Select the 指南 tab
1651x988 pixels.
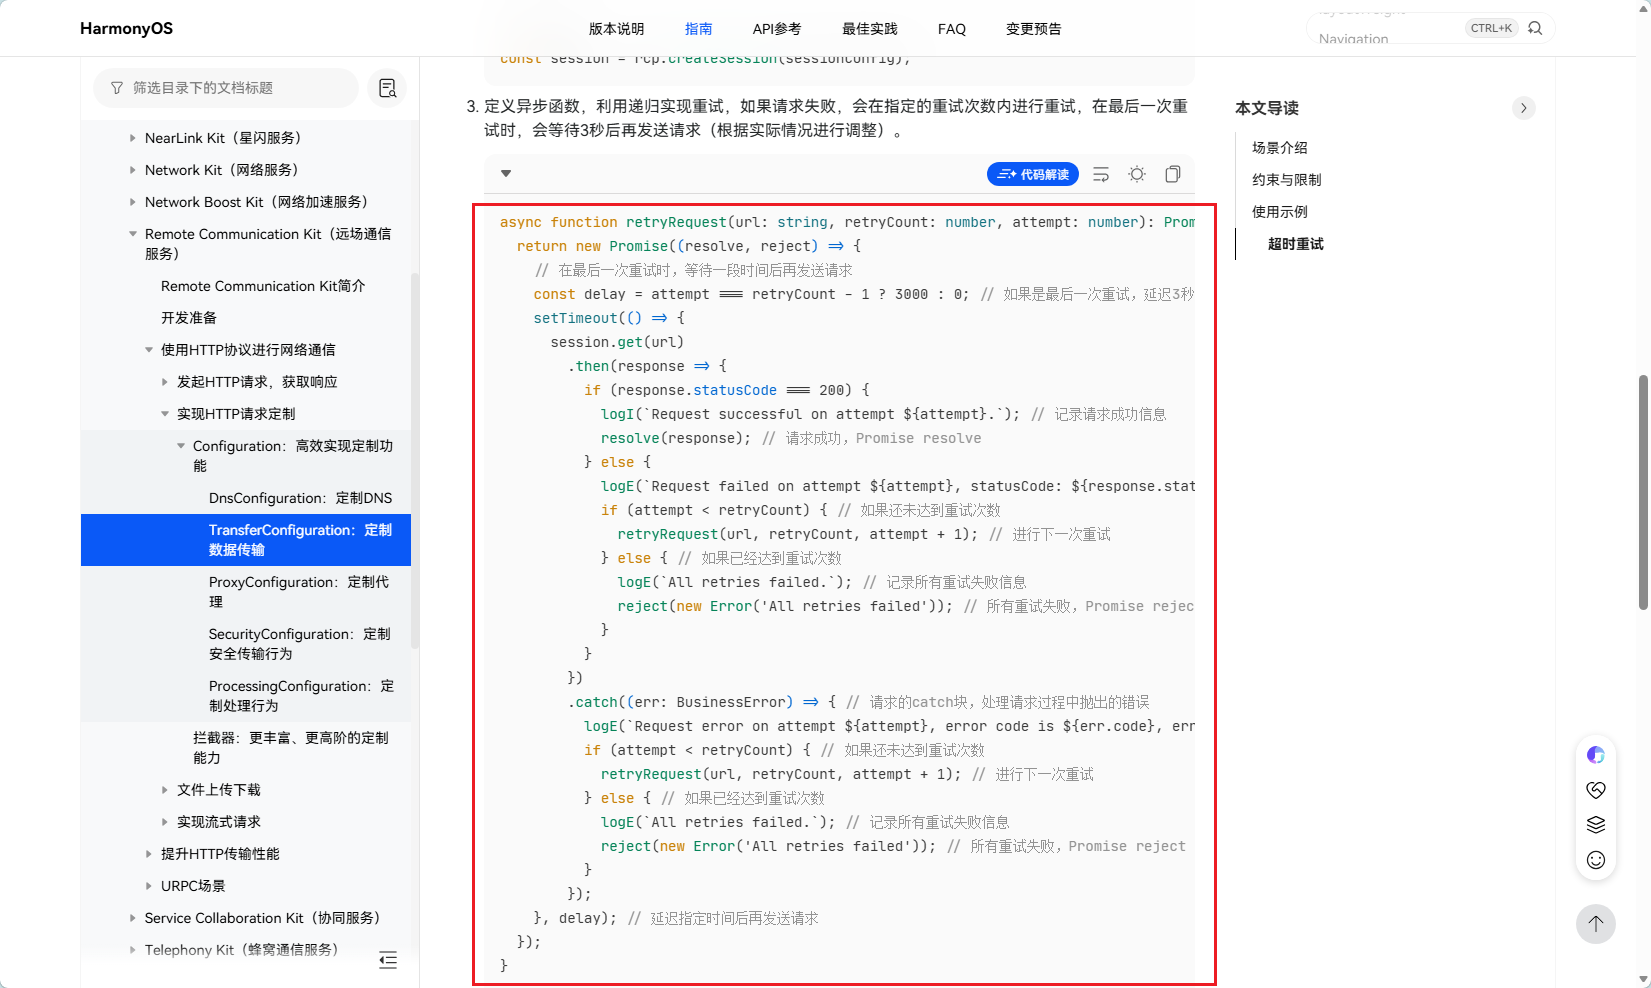[699, 29]
